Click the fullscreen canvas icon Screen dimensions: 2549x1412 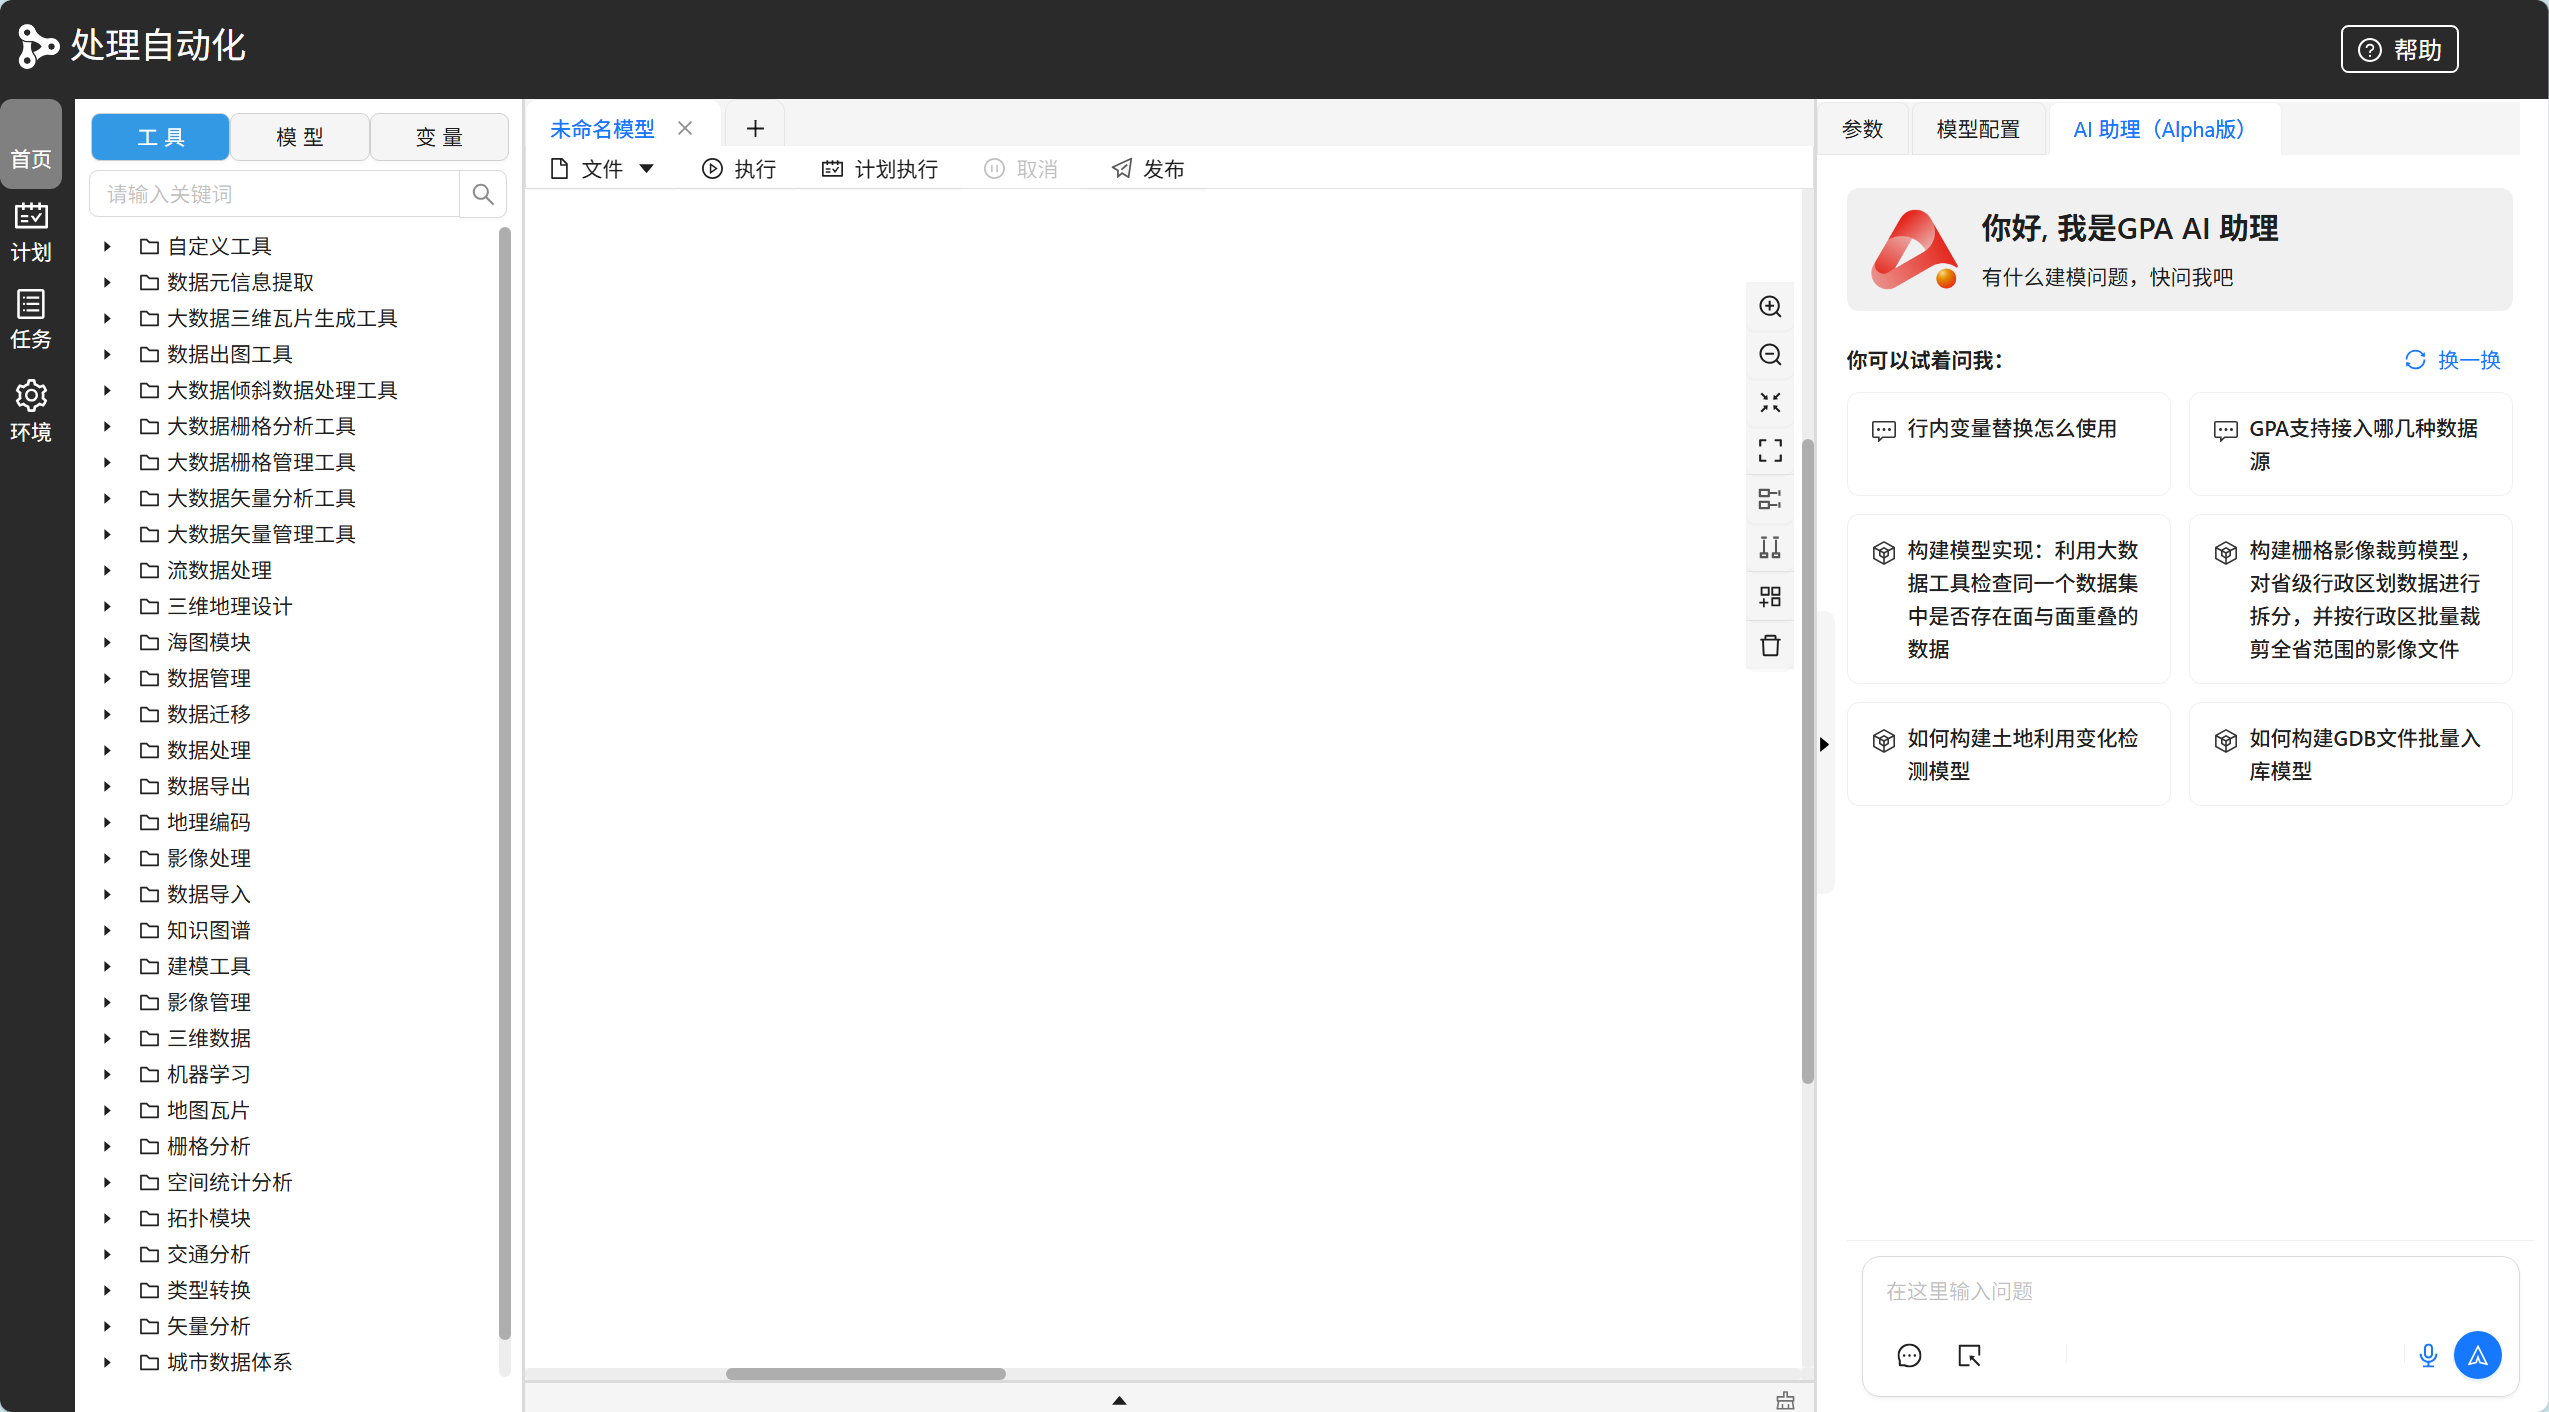click(x=1770, y=451)
